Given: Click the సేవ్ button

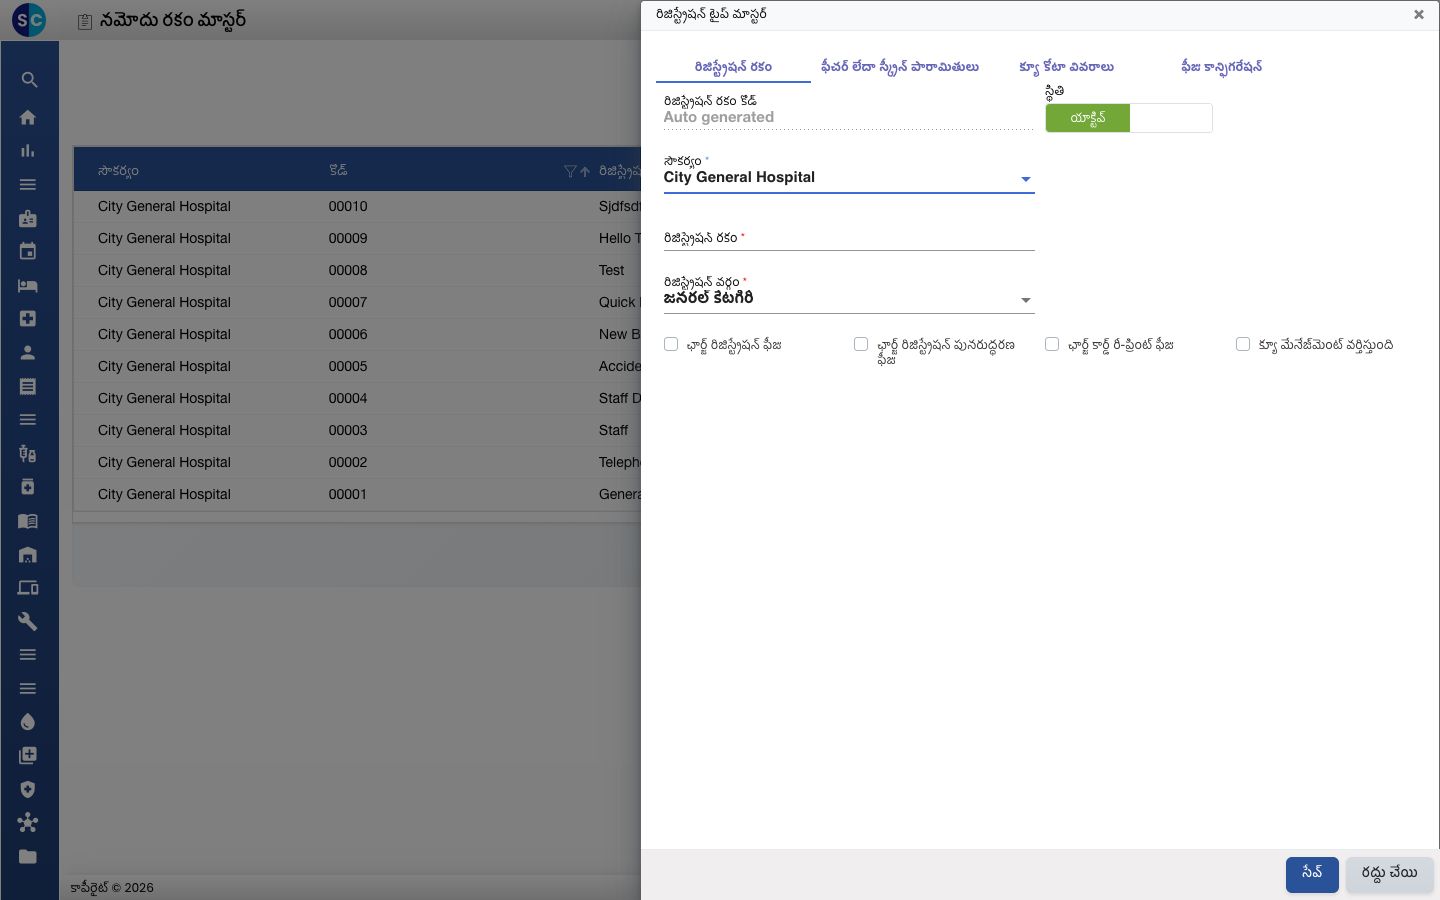Looking at the screenshot, I should 1312,874.
